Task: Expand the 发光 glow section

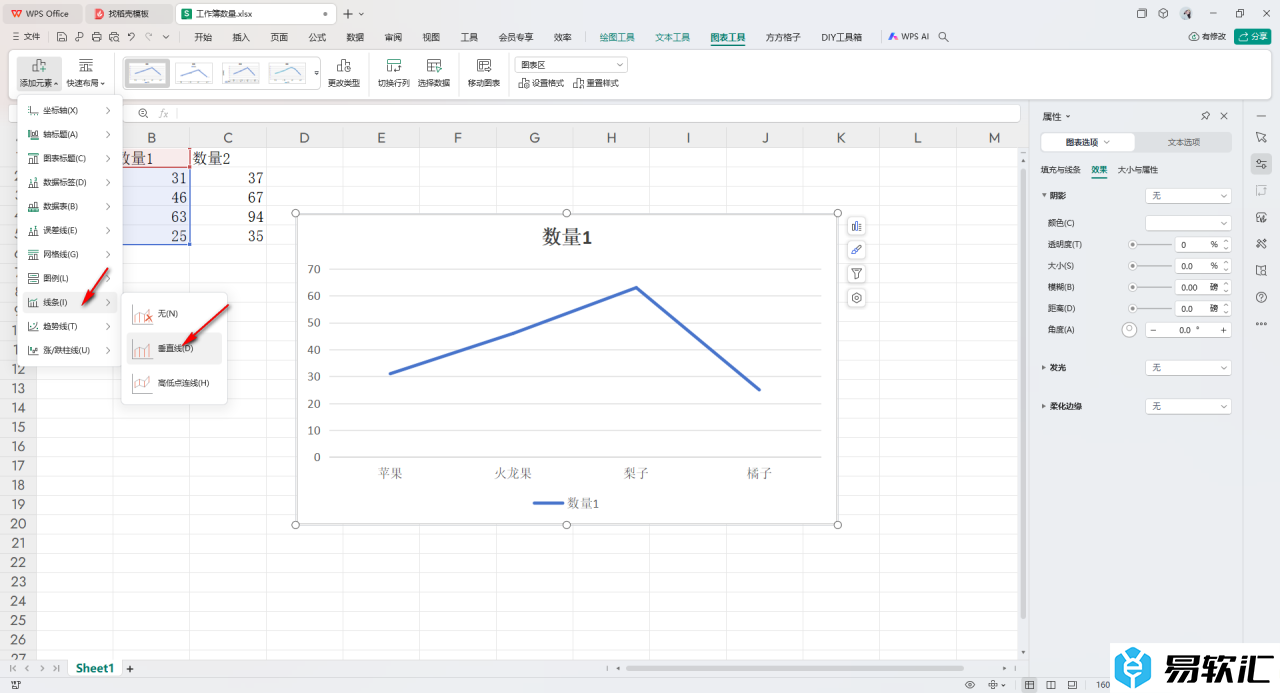Action: (x=1045, y=368)
